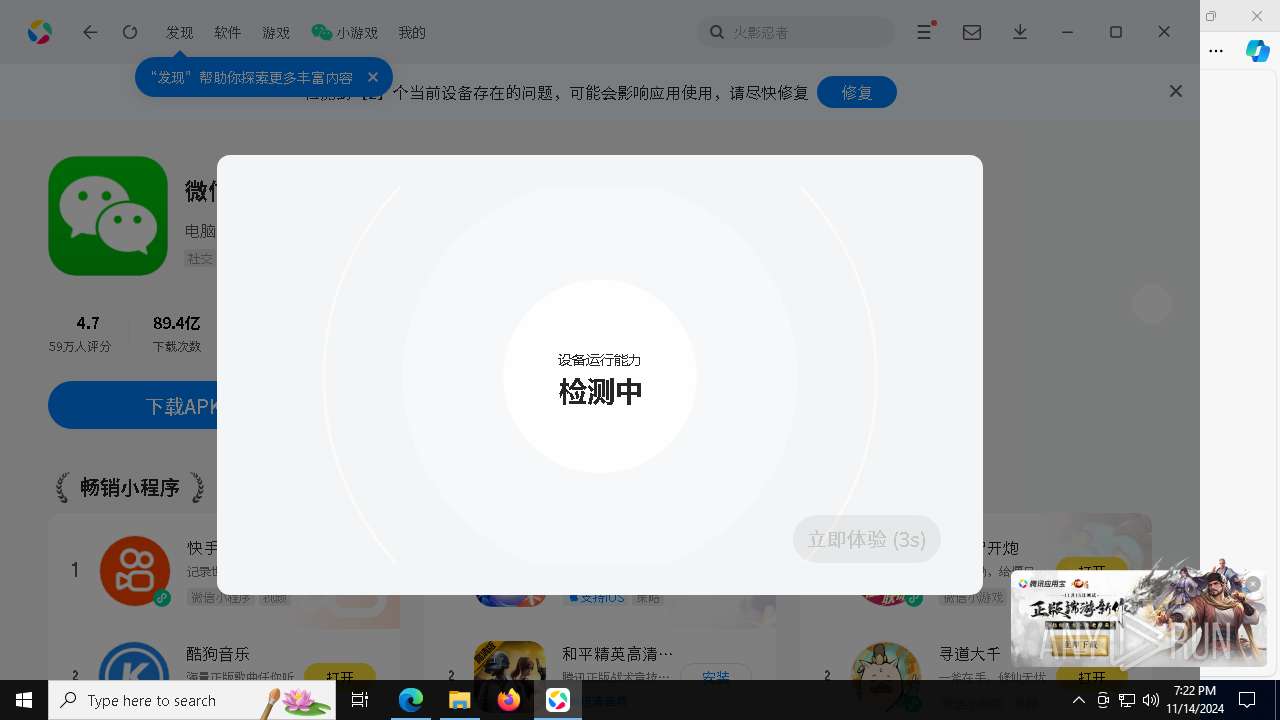Switch to the 软件 tab
Image resolution: width=1280 pixels, height=720 pixels.
(228, 32)
